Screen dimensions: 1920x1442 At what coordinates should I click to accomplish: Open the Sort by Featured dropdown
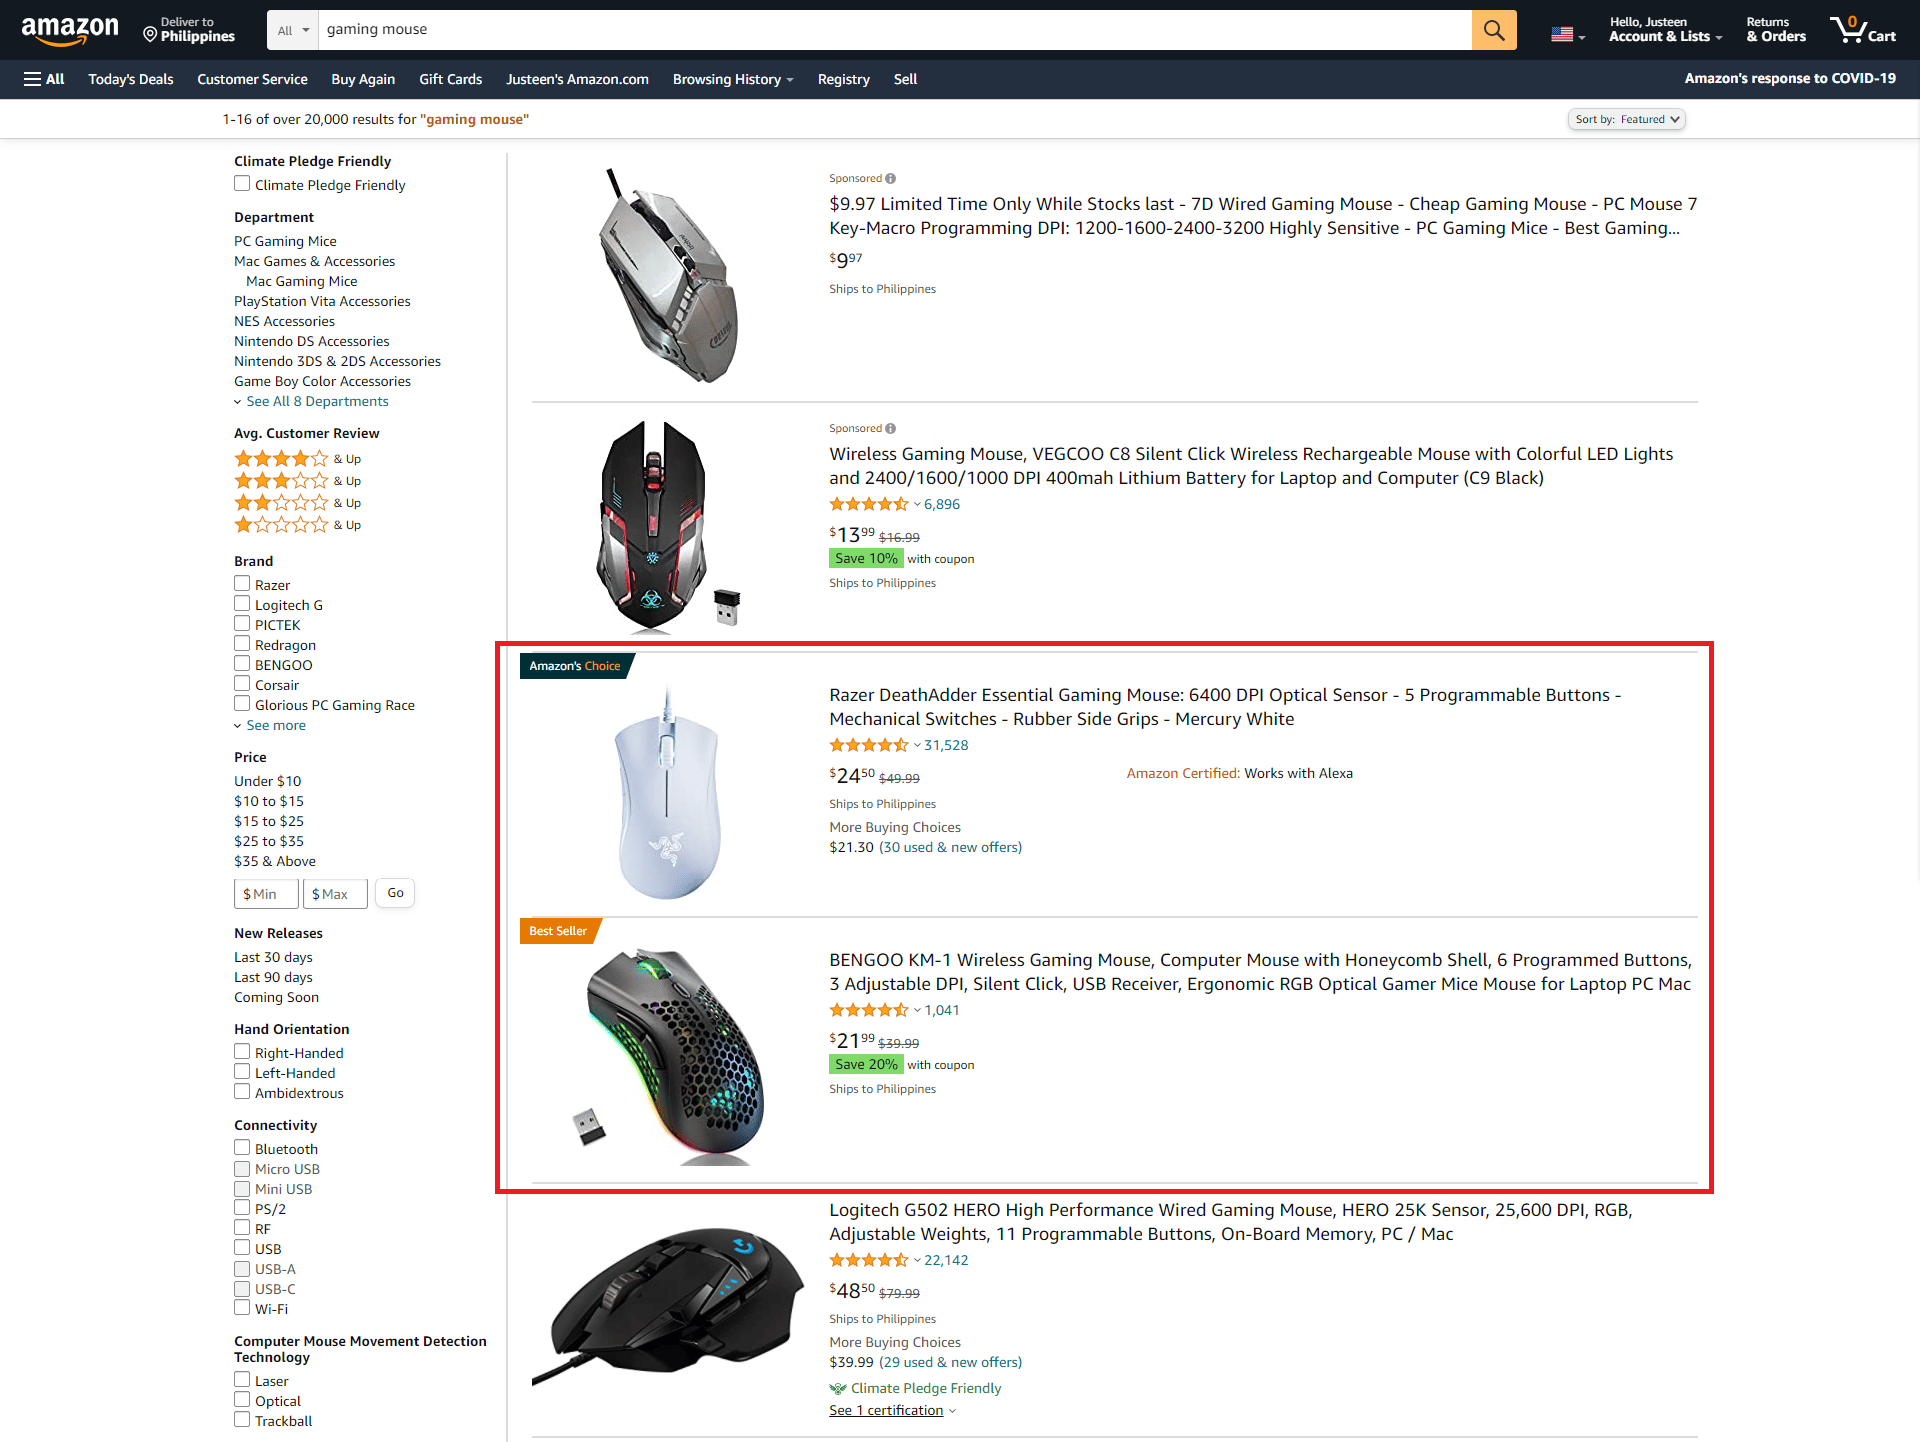click(x=1627, y=119)
